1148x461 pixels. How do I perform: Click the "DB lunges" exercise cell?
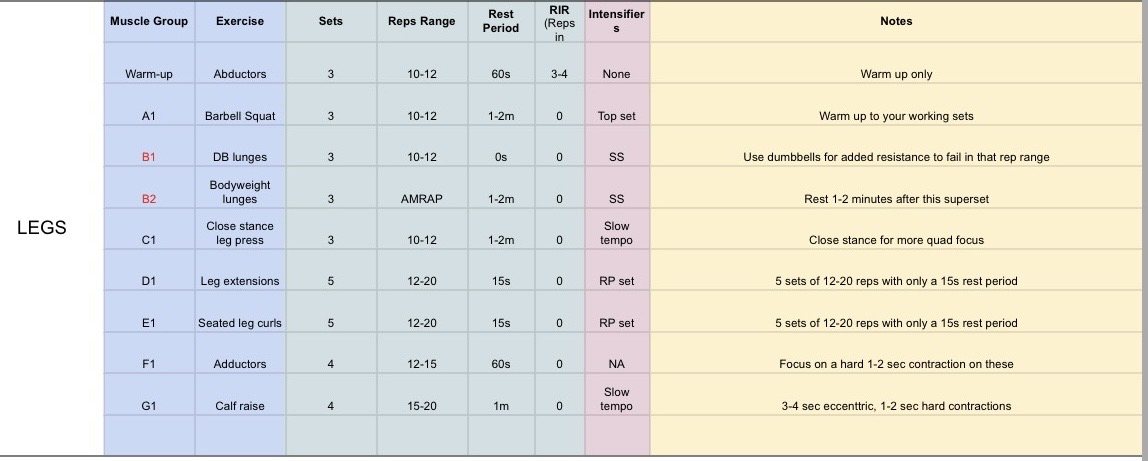tap(240, 157)
